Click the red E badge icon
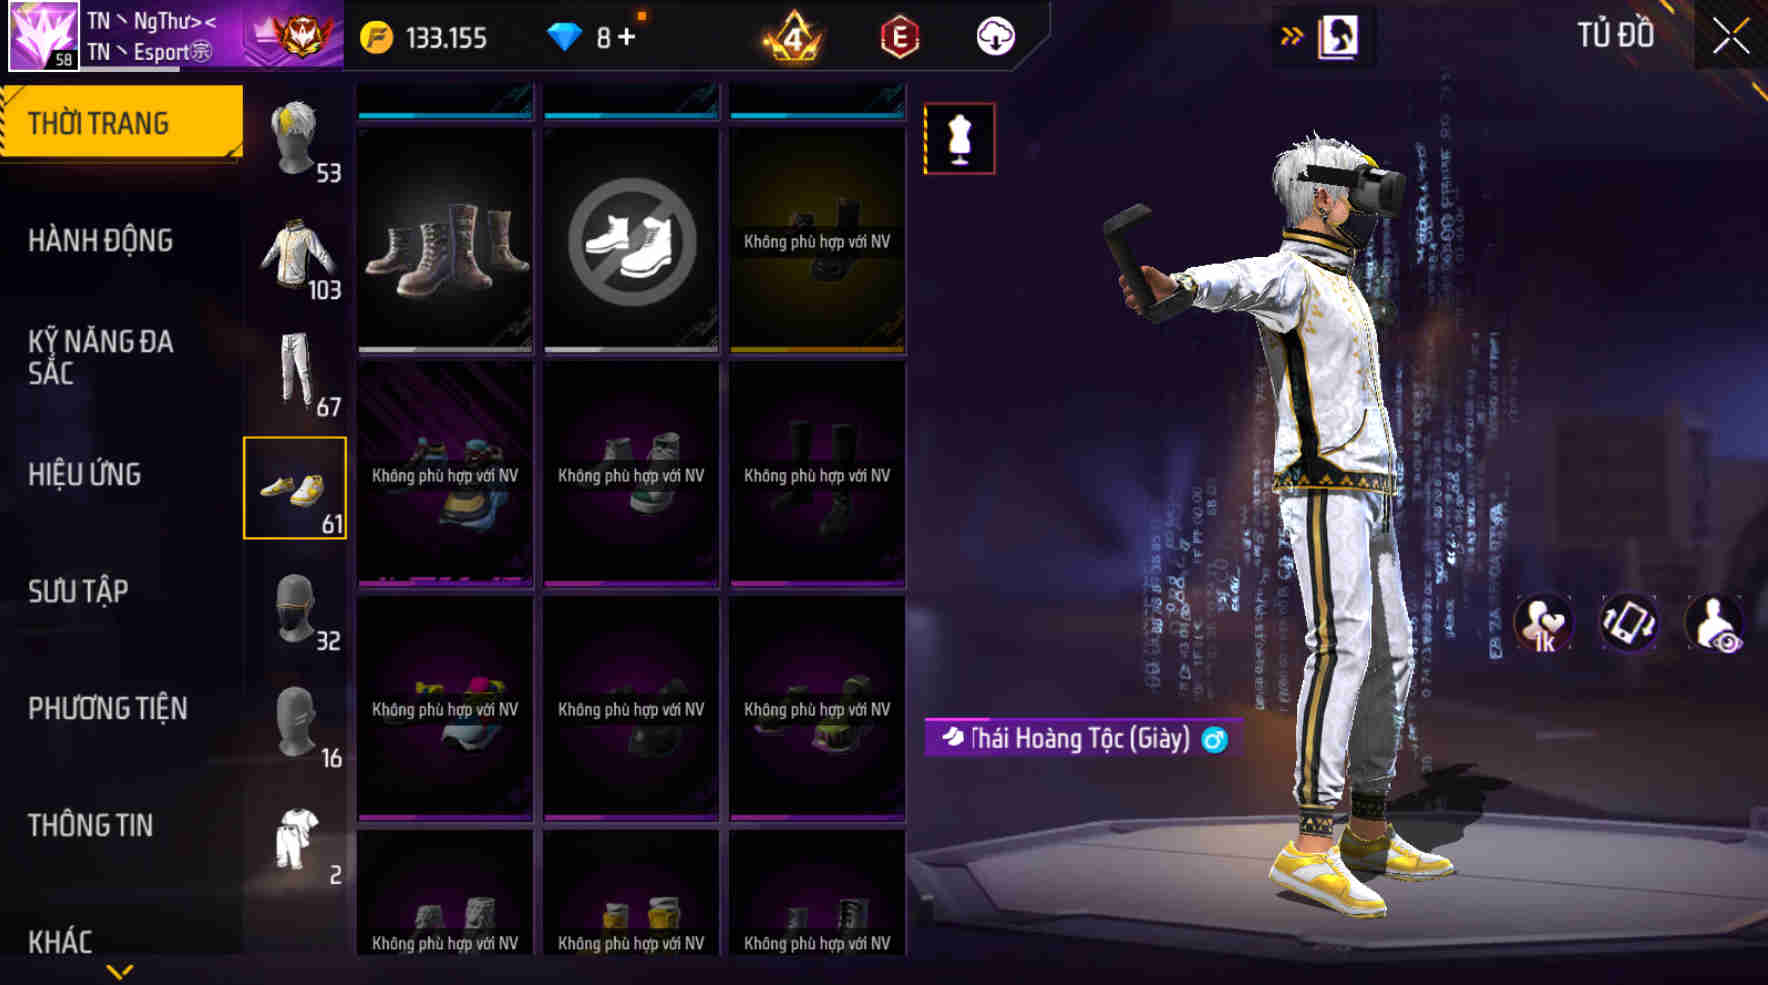The width and height of the screenshot is (1768, 985). 899,38
